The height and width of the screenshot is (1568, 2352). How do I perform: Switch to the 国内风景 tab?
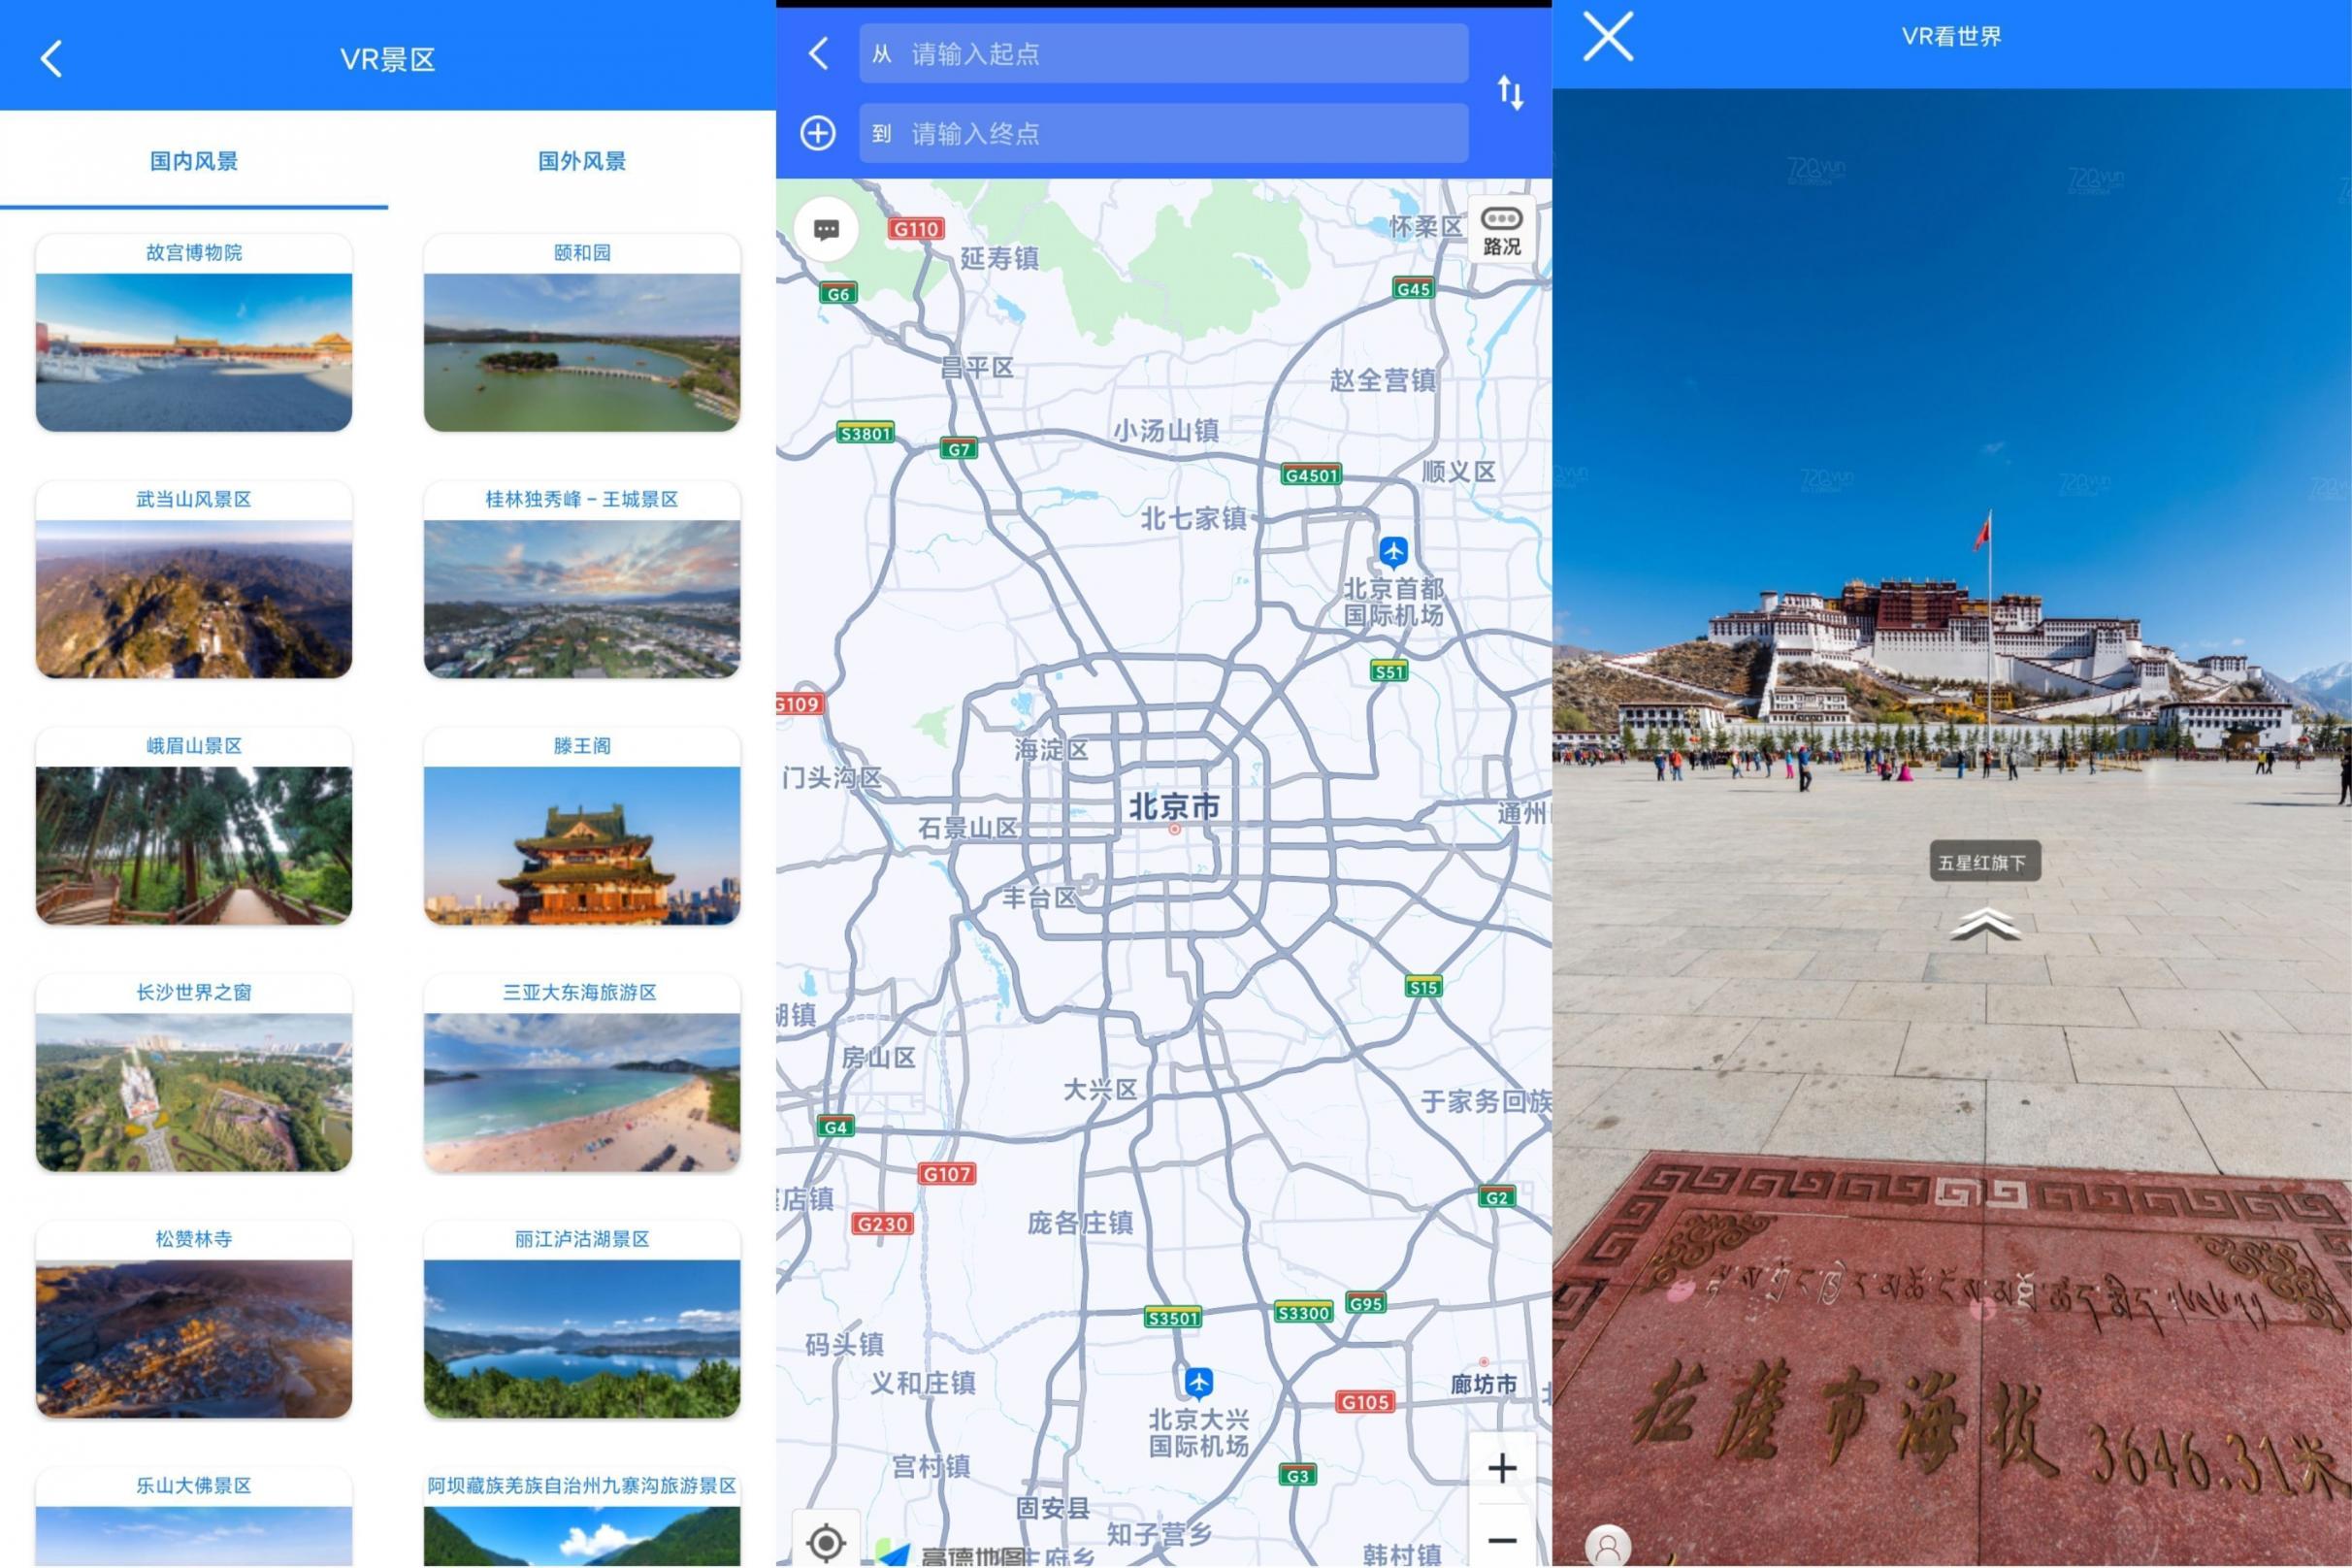tap(194, 161)
